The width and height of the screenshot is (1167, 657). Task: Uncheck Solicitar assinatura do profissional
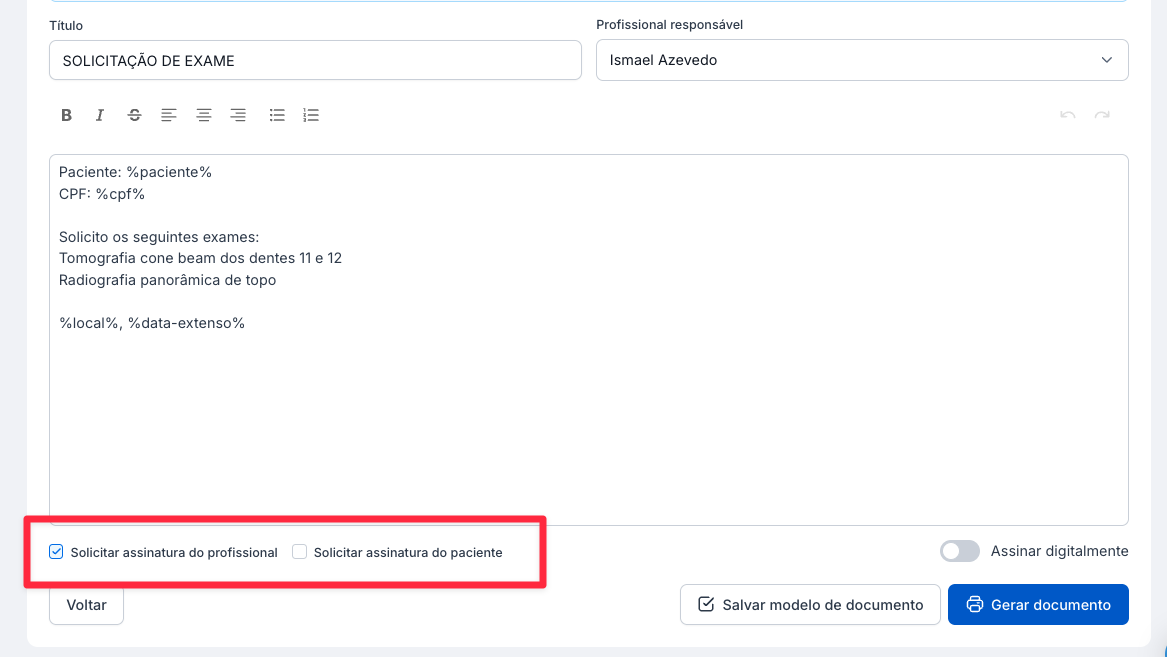click(x=57, y=552)
